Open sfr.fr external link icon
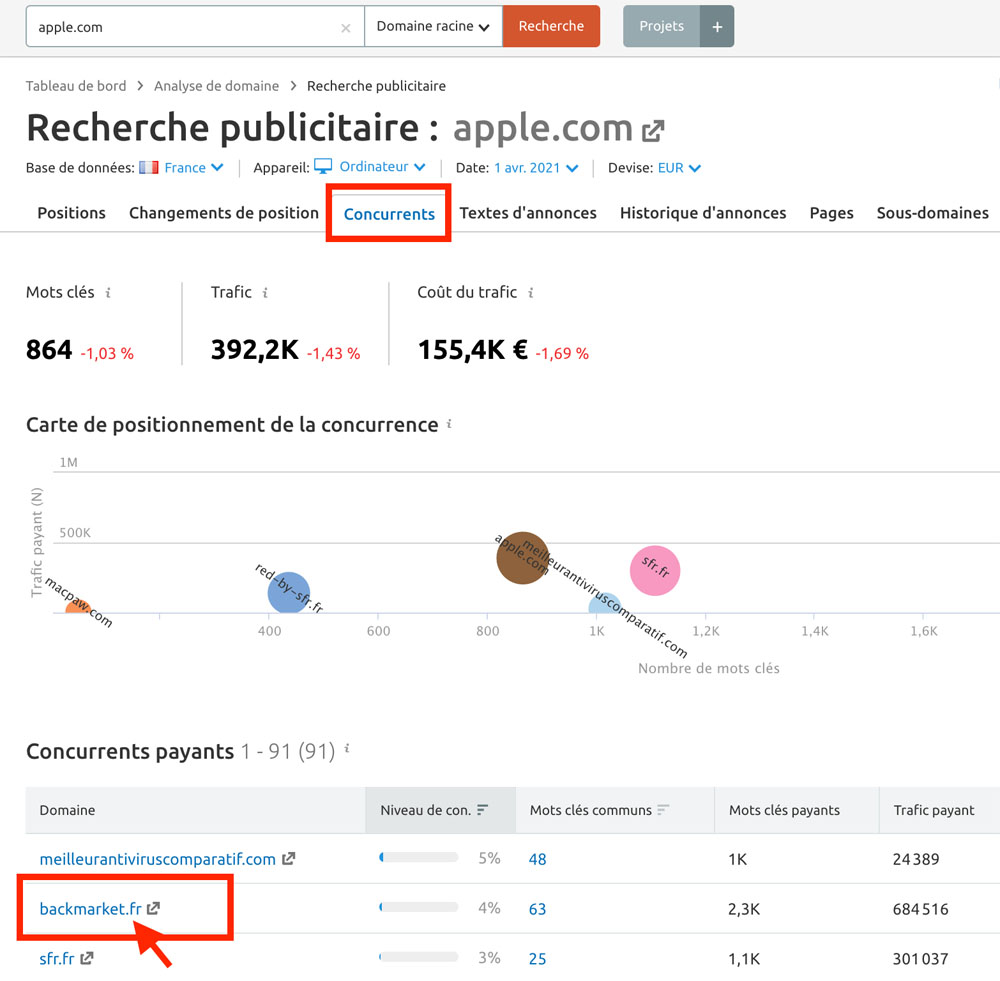 (87, 958)
